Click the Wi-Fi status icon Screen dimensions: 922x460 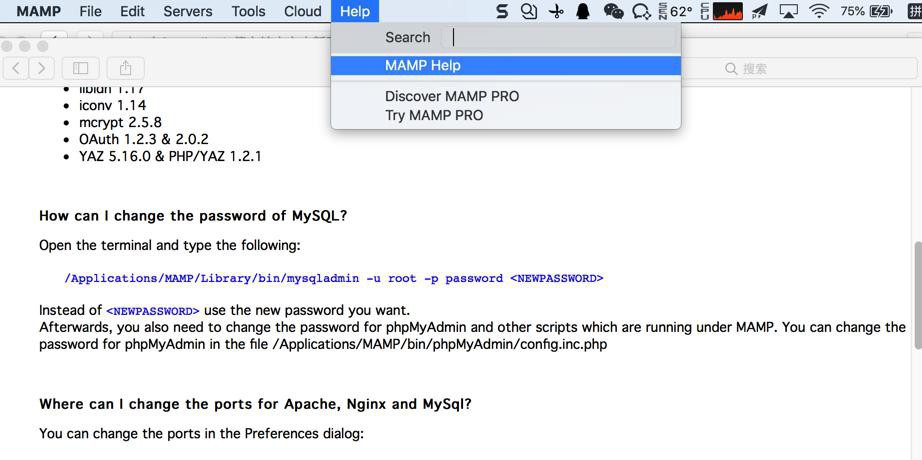[819, 12]
